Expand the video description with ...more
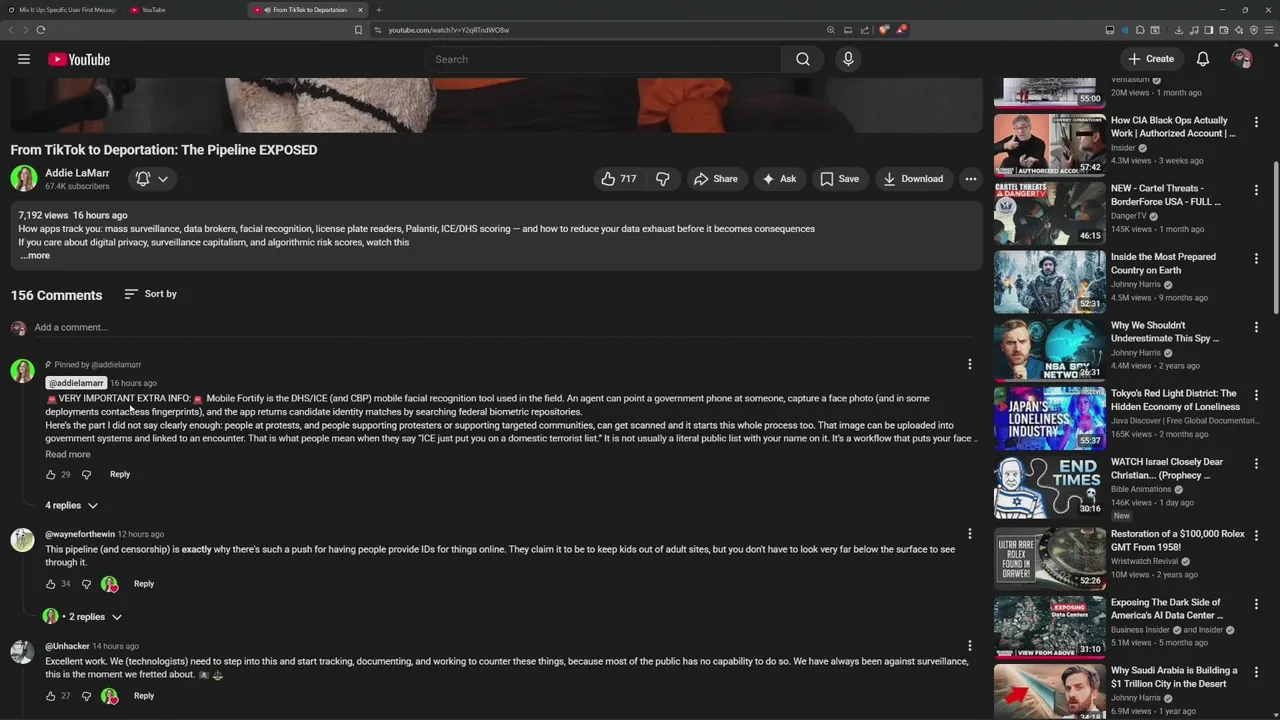The width and height of the screenshot is (1280, 720). [35, 256]
